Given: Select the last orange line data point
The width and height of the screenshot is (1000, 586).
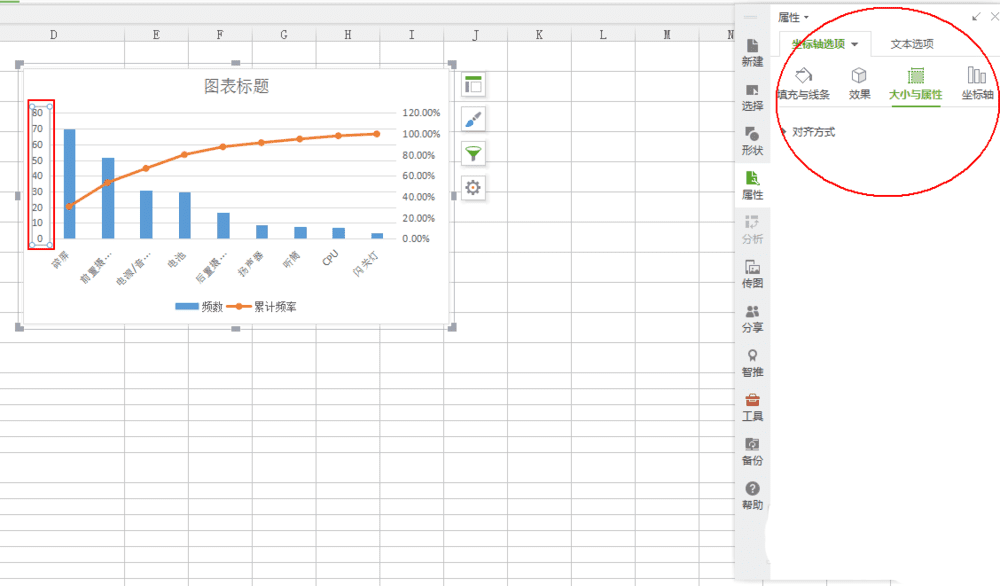Looking at the screenshot, I should point(377,134).
